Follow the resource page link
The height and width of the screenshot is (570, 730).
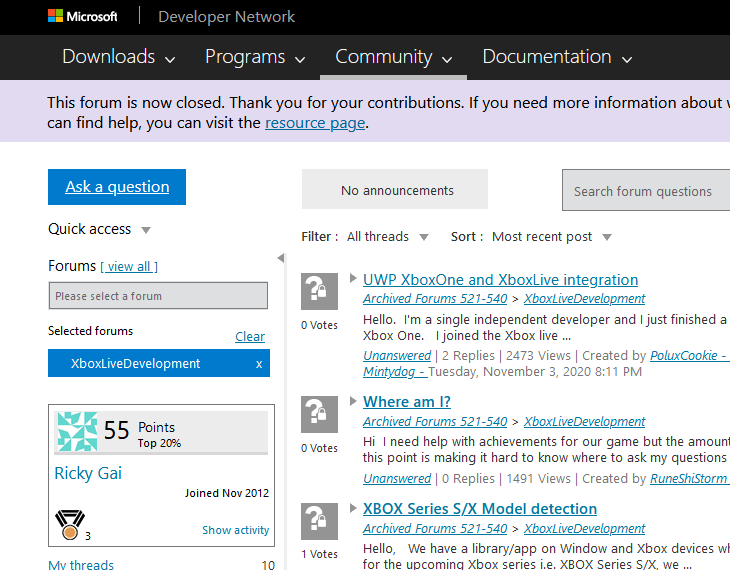[315, 123]
